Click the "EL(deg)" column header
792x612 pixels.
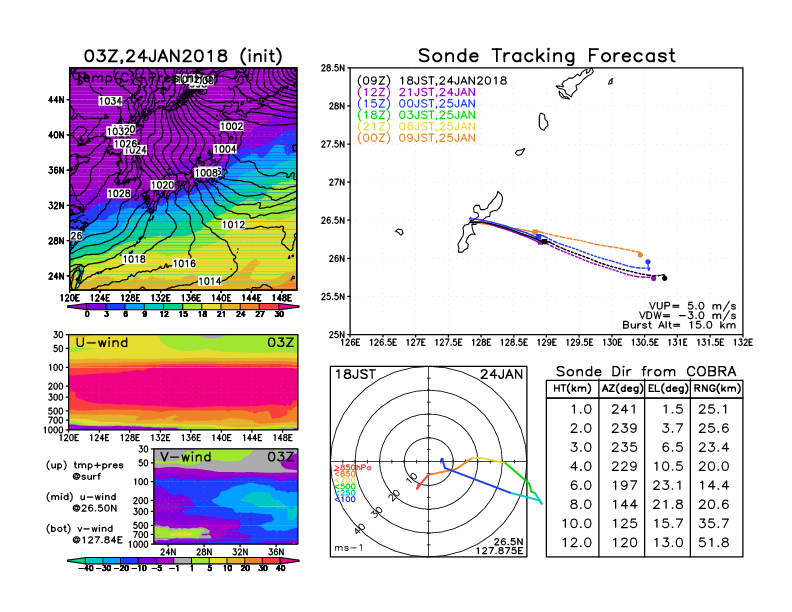click(x=668, y=388)
